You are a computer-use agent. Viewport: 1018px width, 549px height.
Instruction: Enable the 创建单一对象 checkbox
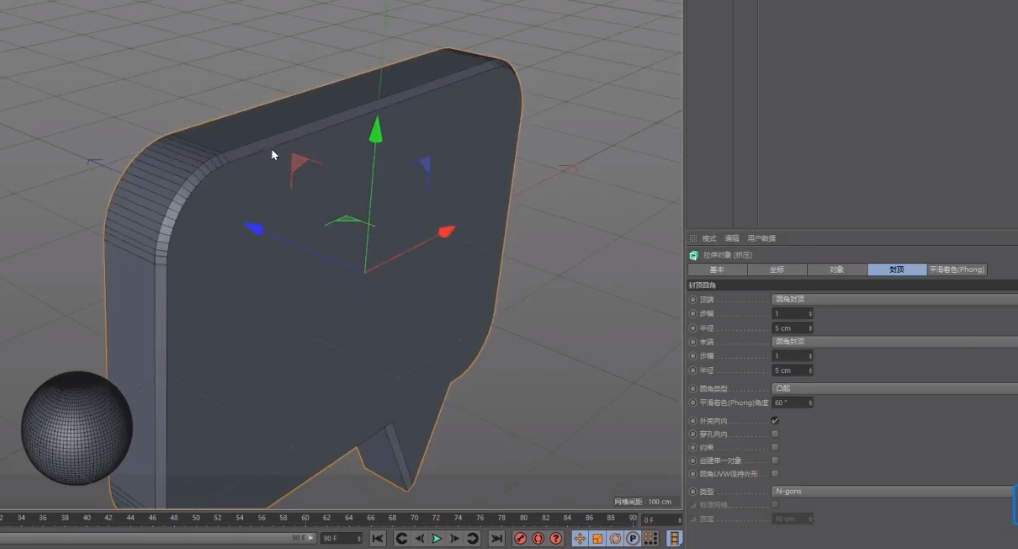click(775, 460)
